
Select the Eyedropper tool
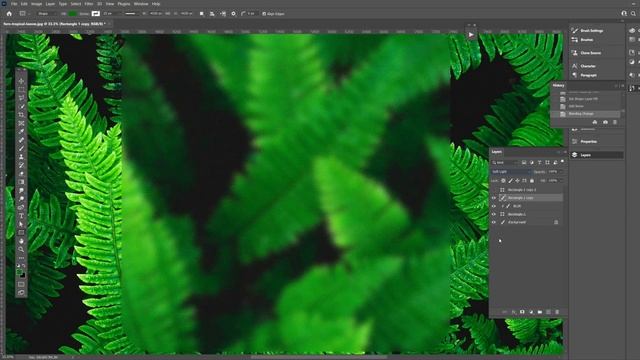pyautogui.click(x=21, y=131)
